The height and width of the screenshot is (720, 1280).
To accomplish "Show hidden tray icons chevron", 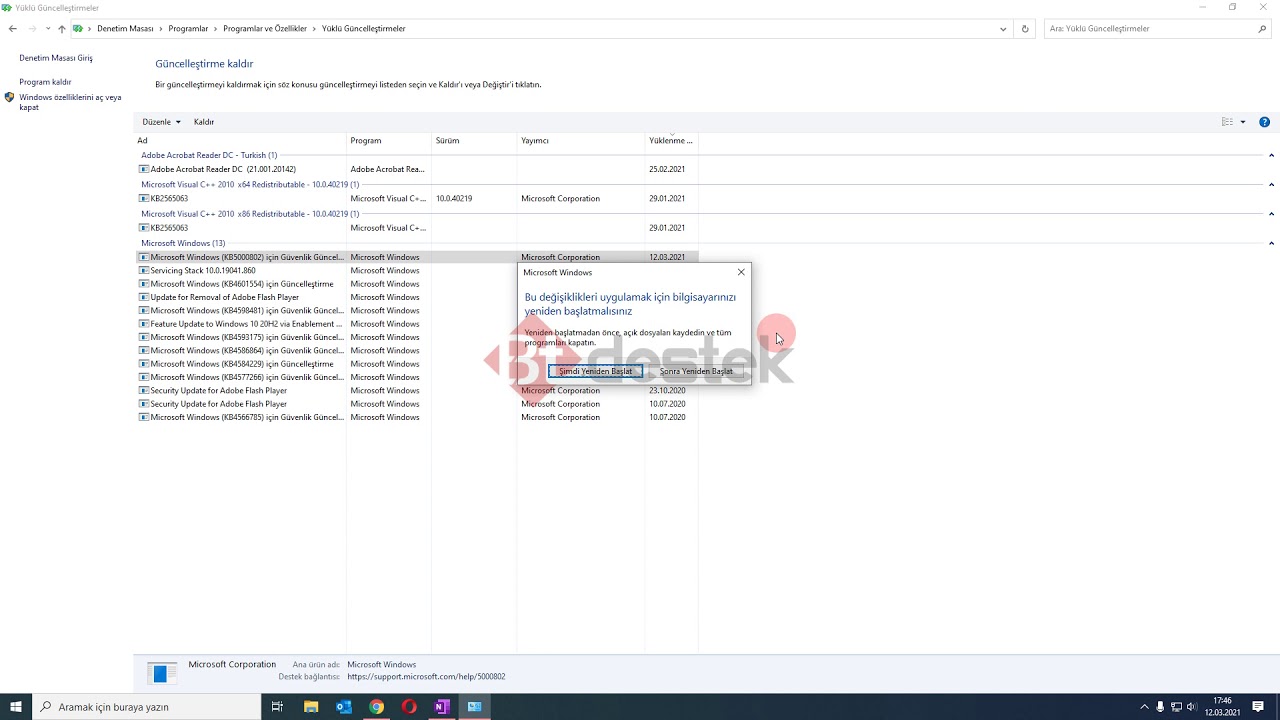I will click(1144, 707).
